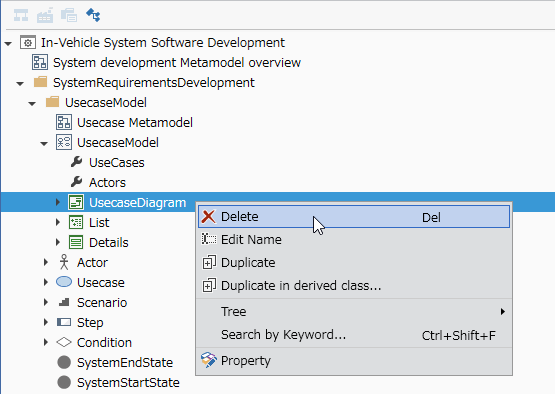Select In-Vehicle System Software Development tree item

pyautogui.click(x=163, y=42)
